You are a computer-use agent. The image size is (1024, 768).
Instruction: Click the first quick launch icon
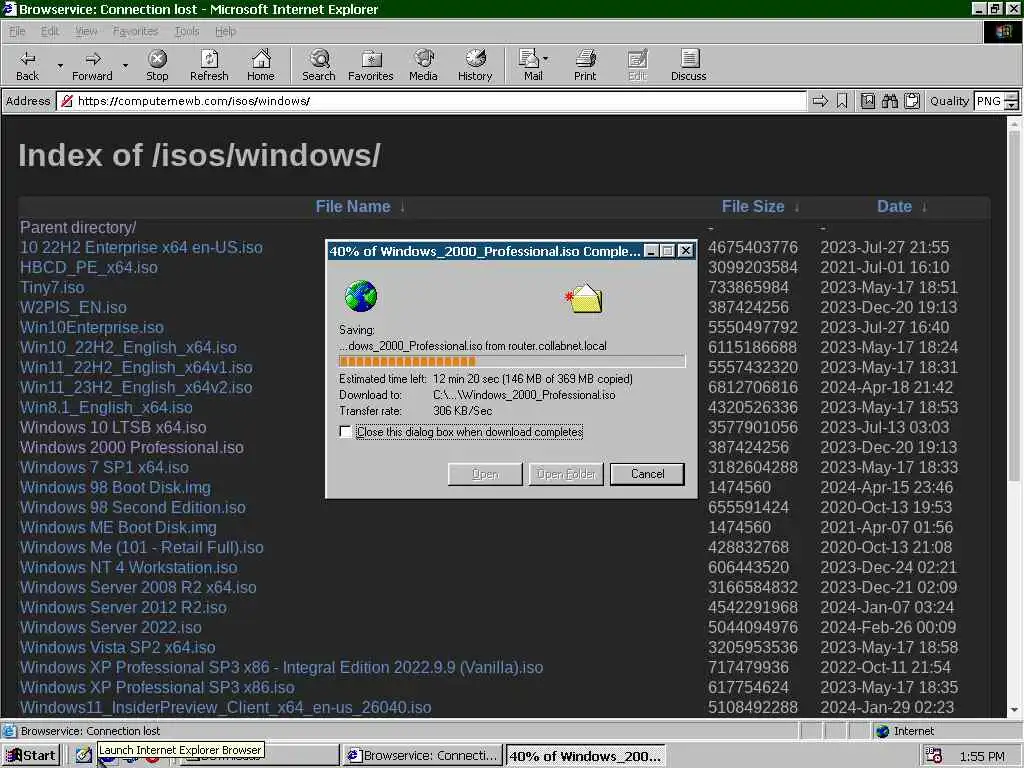click(x=83, y=756)
